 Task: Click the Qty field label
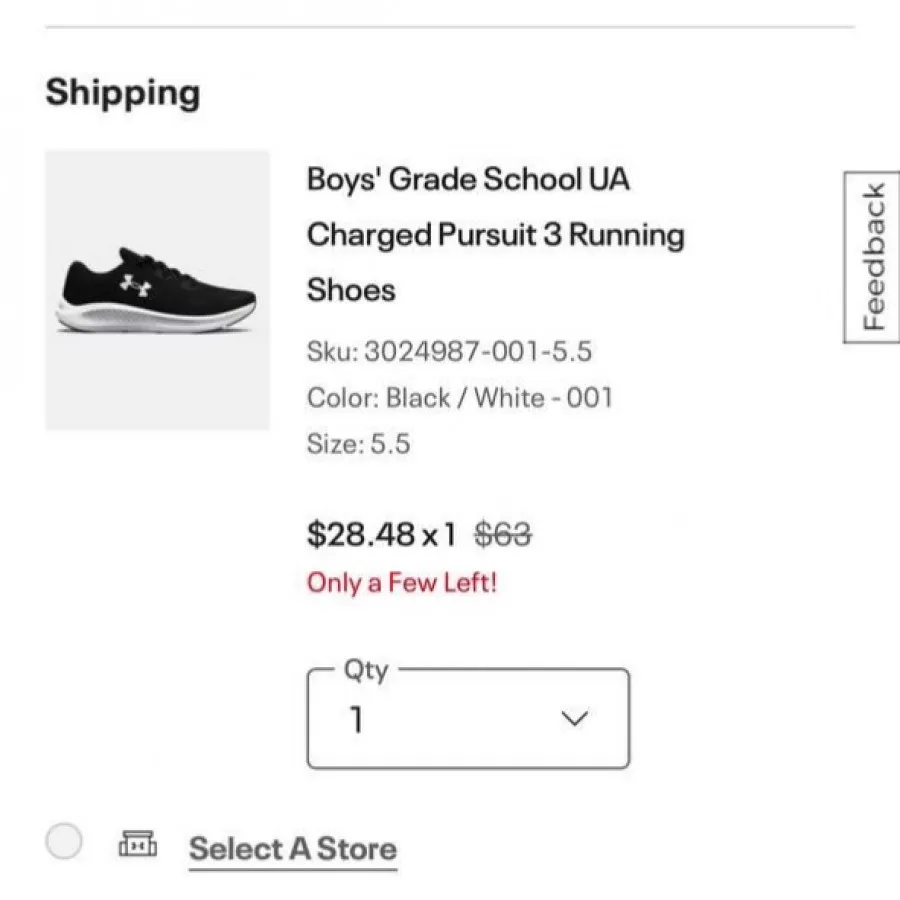(366, 670)
